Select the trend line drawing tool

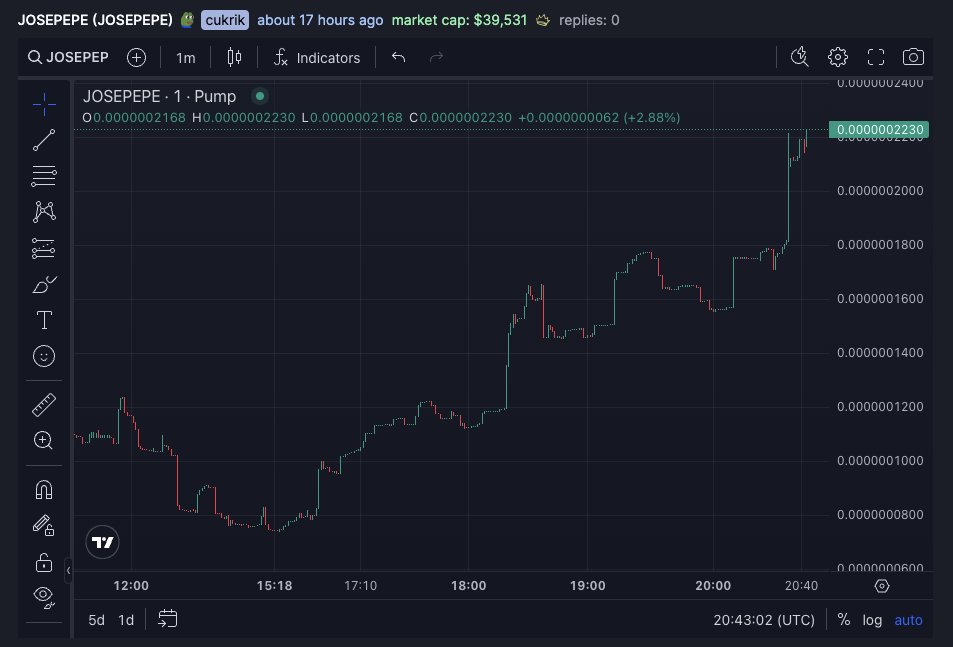coord(44,139)
